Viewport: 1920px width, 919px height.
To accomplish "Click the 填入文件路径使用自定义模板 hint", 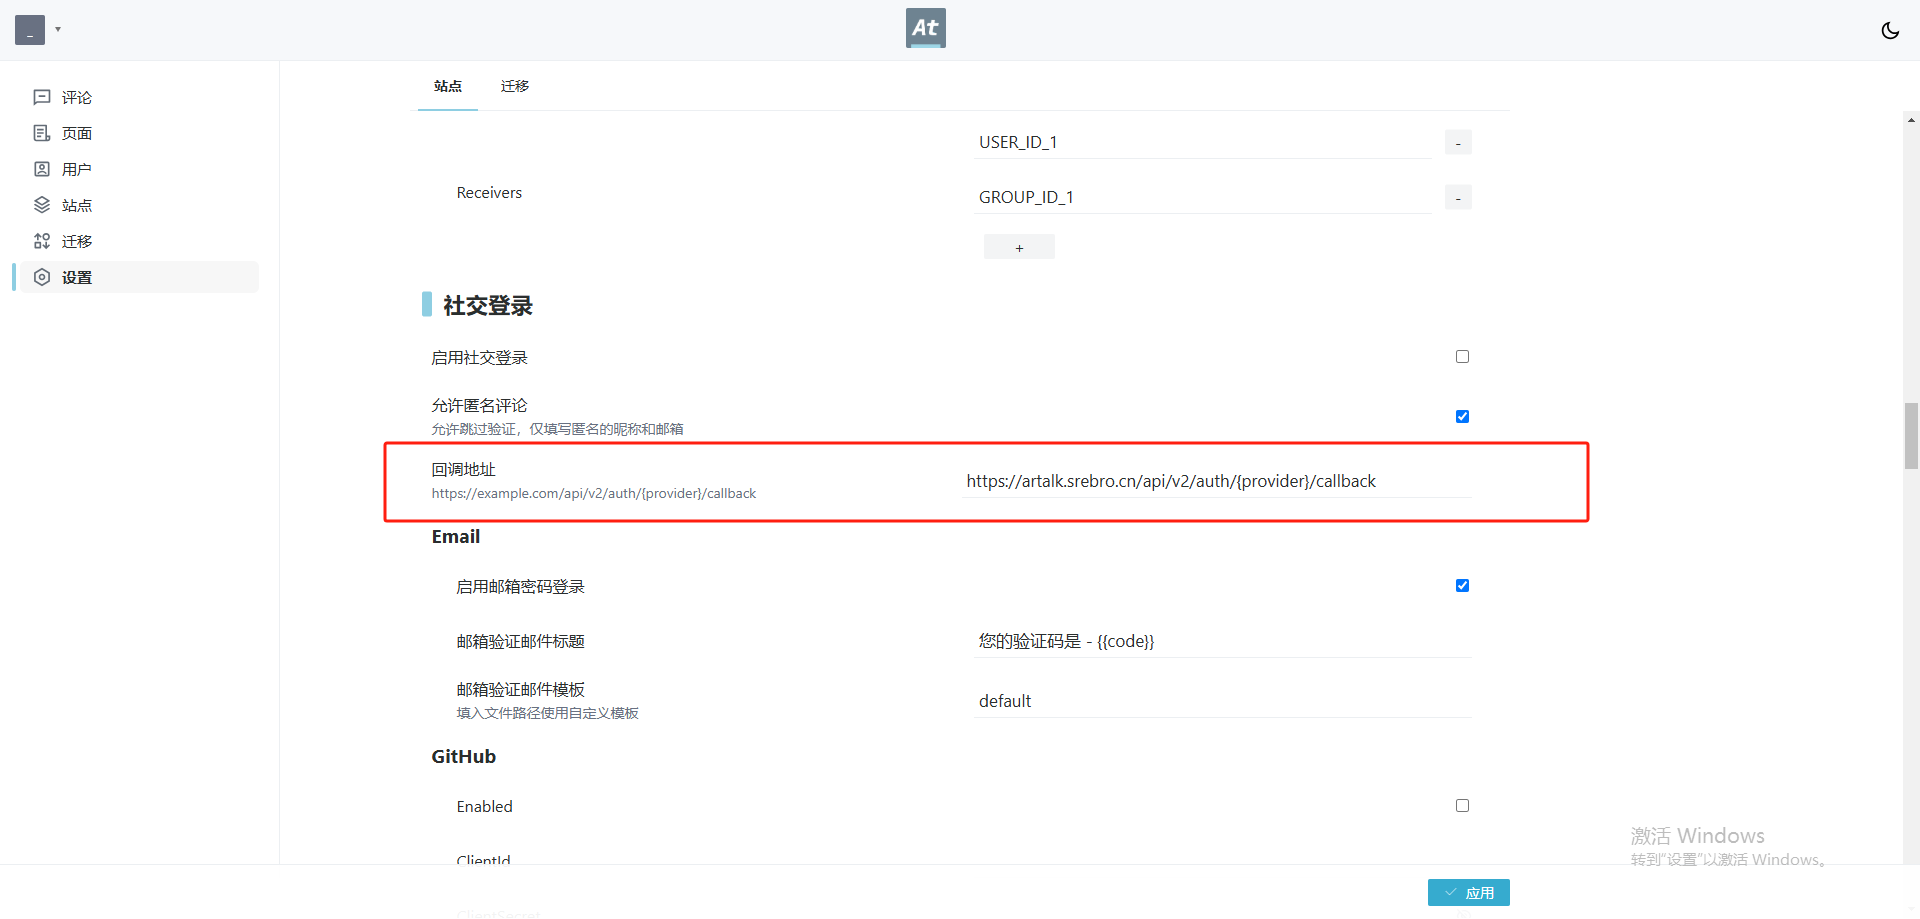I will [547, 713].
